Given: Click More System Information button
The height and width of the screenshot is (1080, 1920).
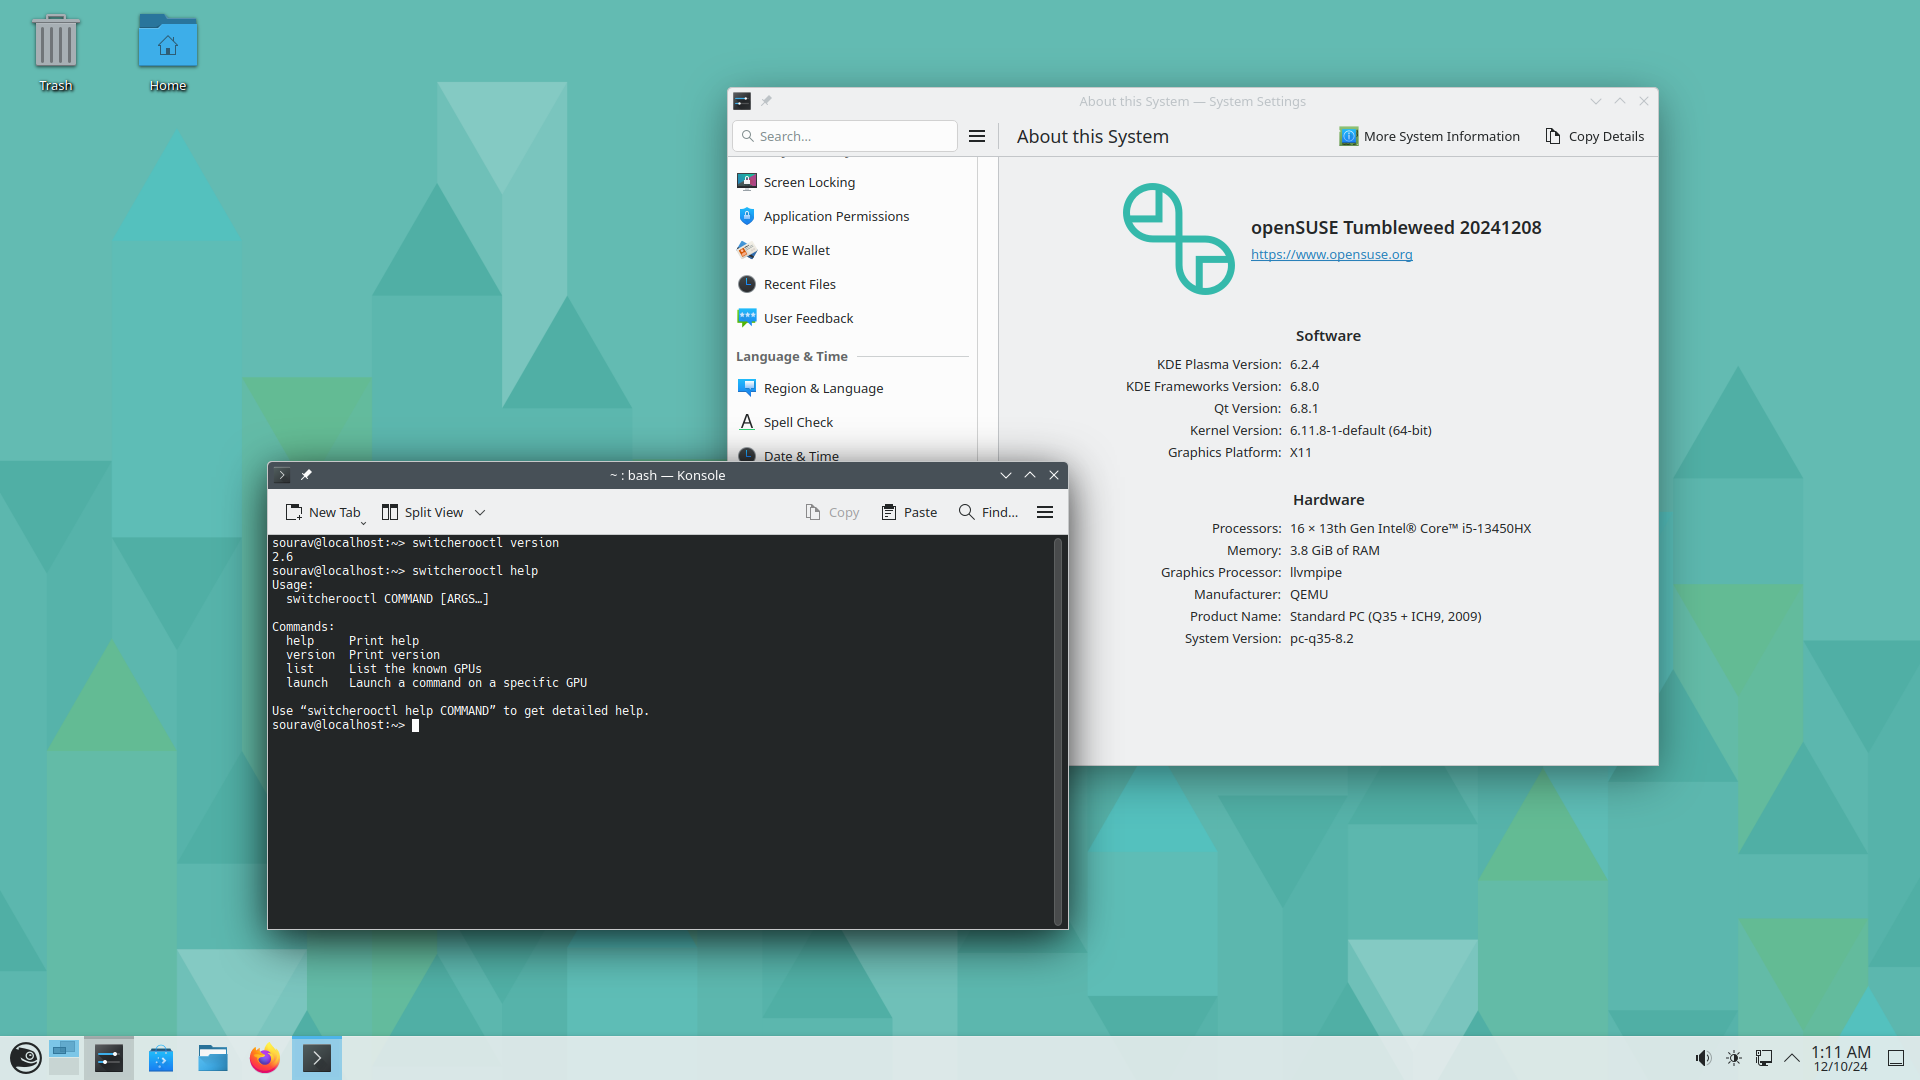Looking at the screenshot, I should (1431, 136).
